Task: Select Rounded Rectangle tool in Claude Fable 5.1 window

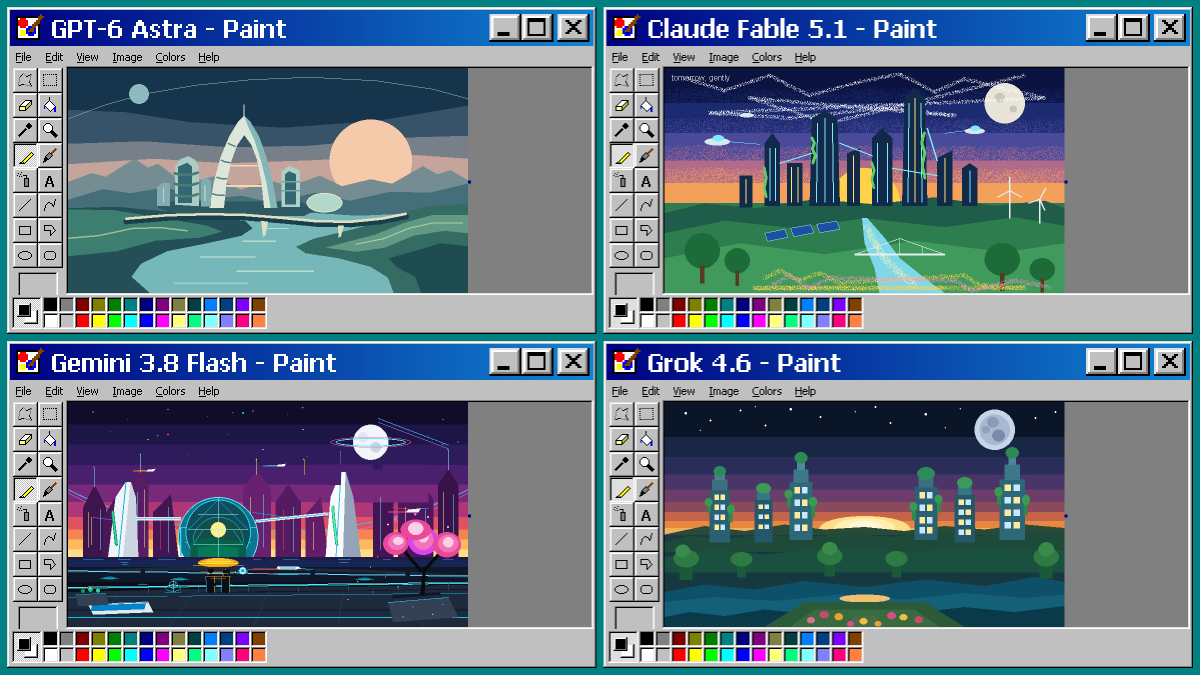Action: [646, 255]
